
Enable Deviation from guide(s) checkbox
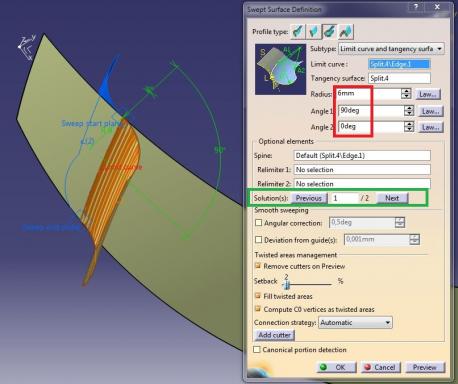coord(258,240)
